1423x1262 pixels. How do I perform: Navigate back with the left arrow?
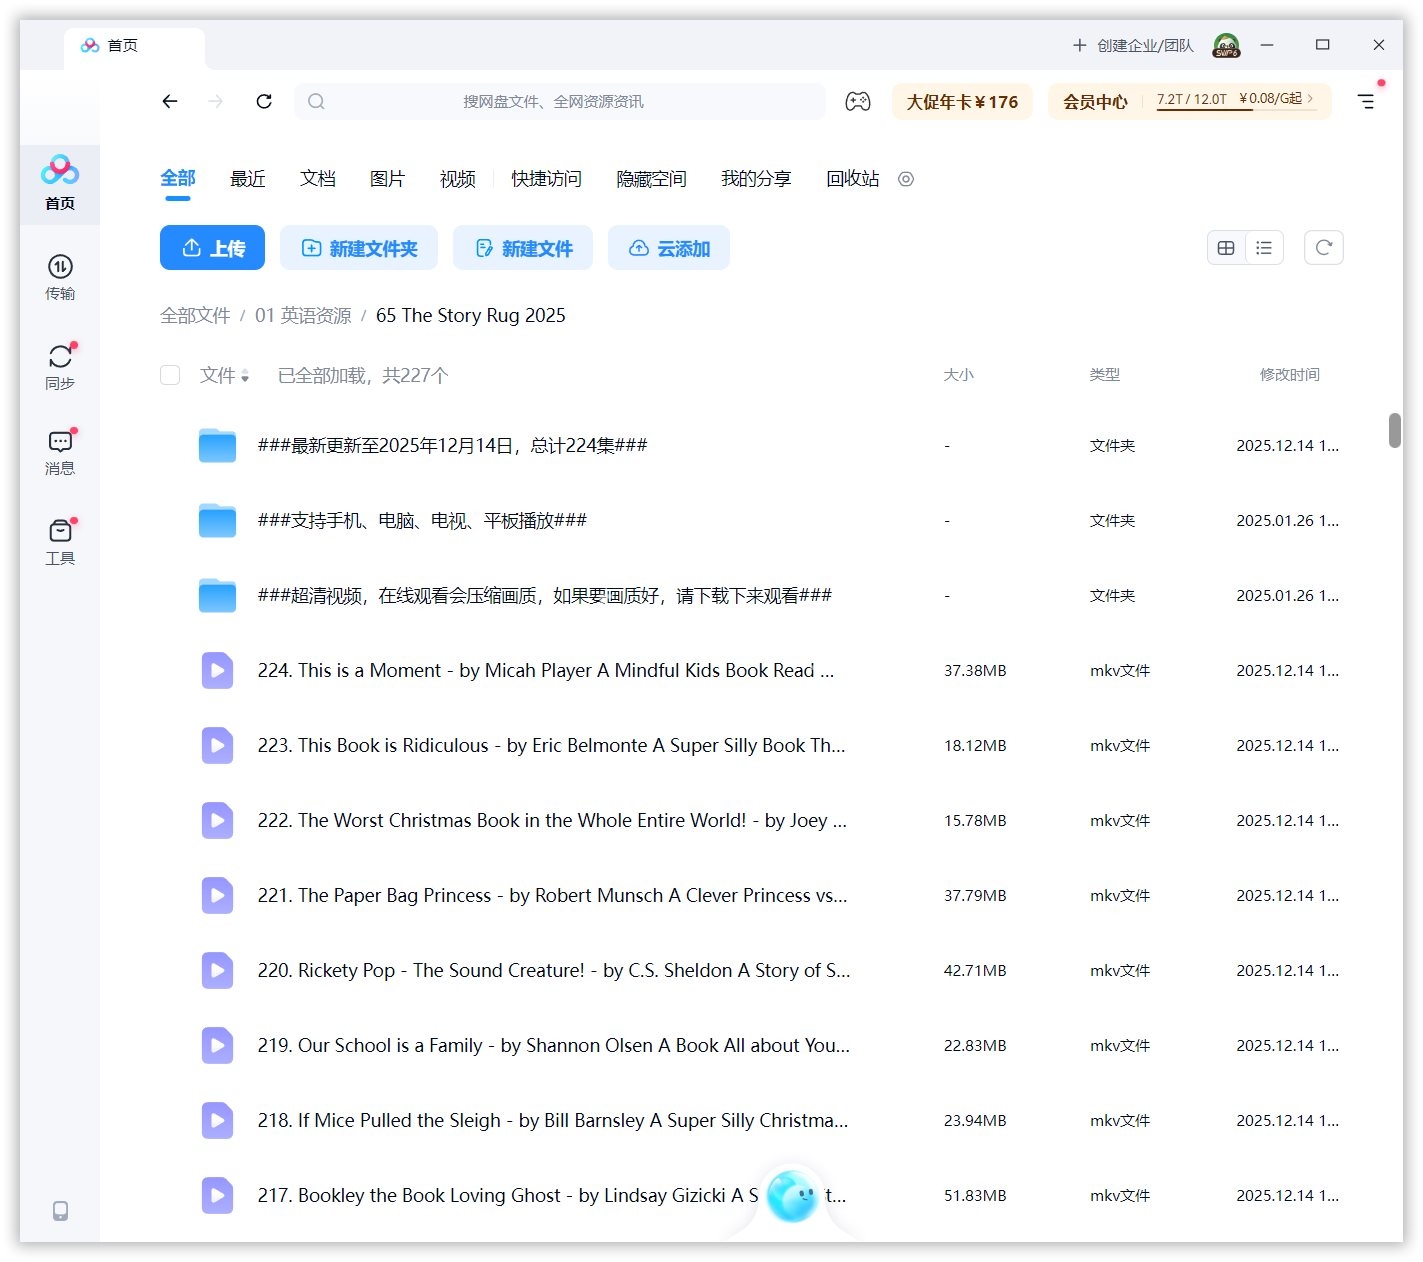tap(170, 101)
